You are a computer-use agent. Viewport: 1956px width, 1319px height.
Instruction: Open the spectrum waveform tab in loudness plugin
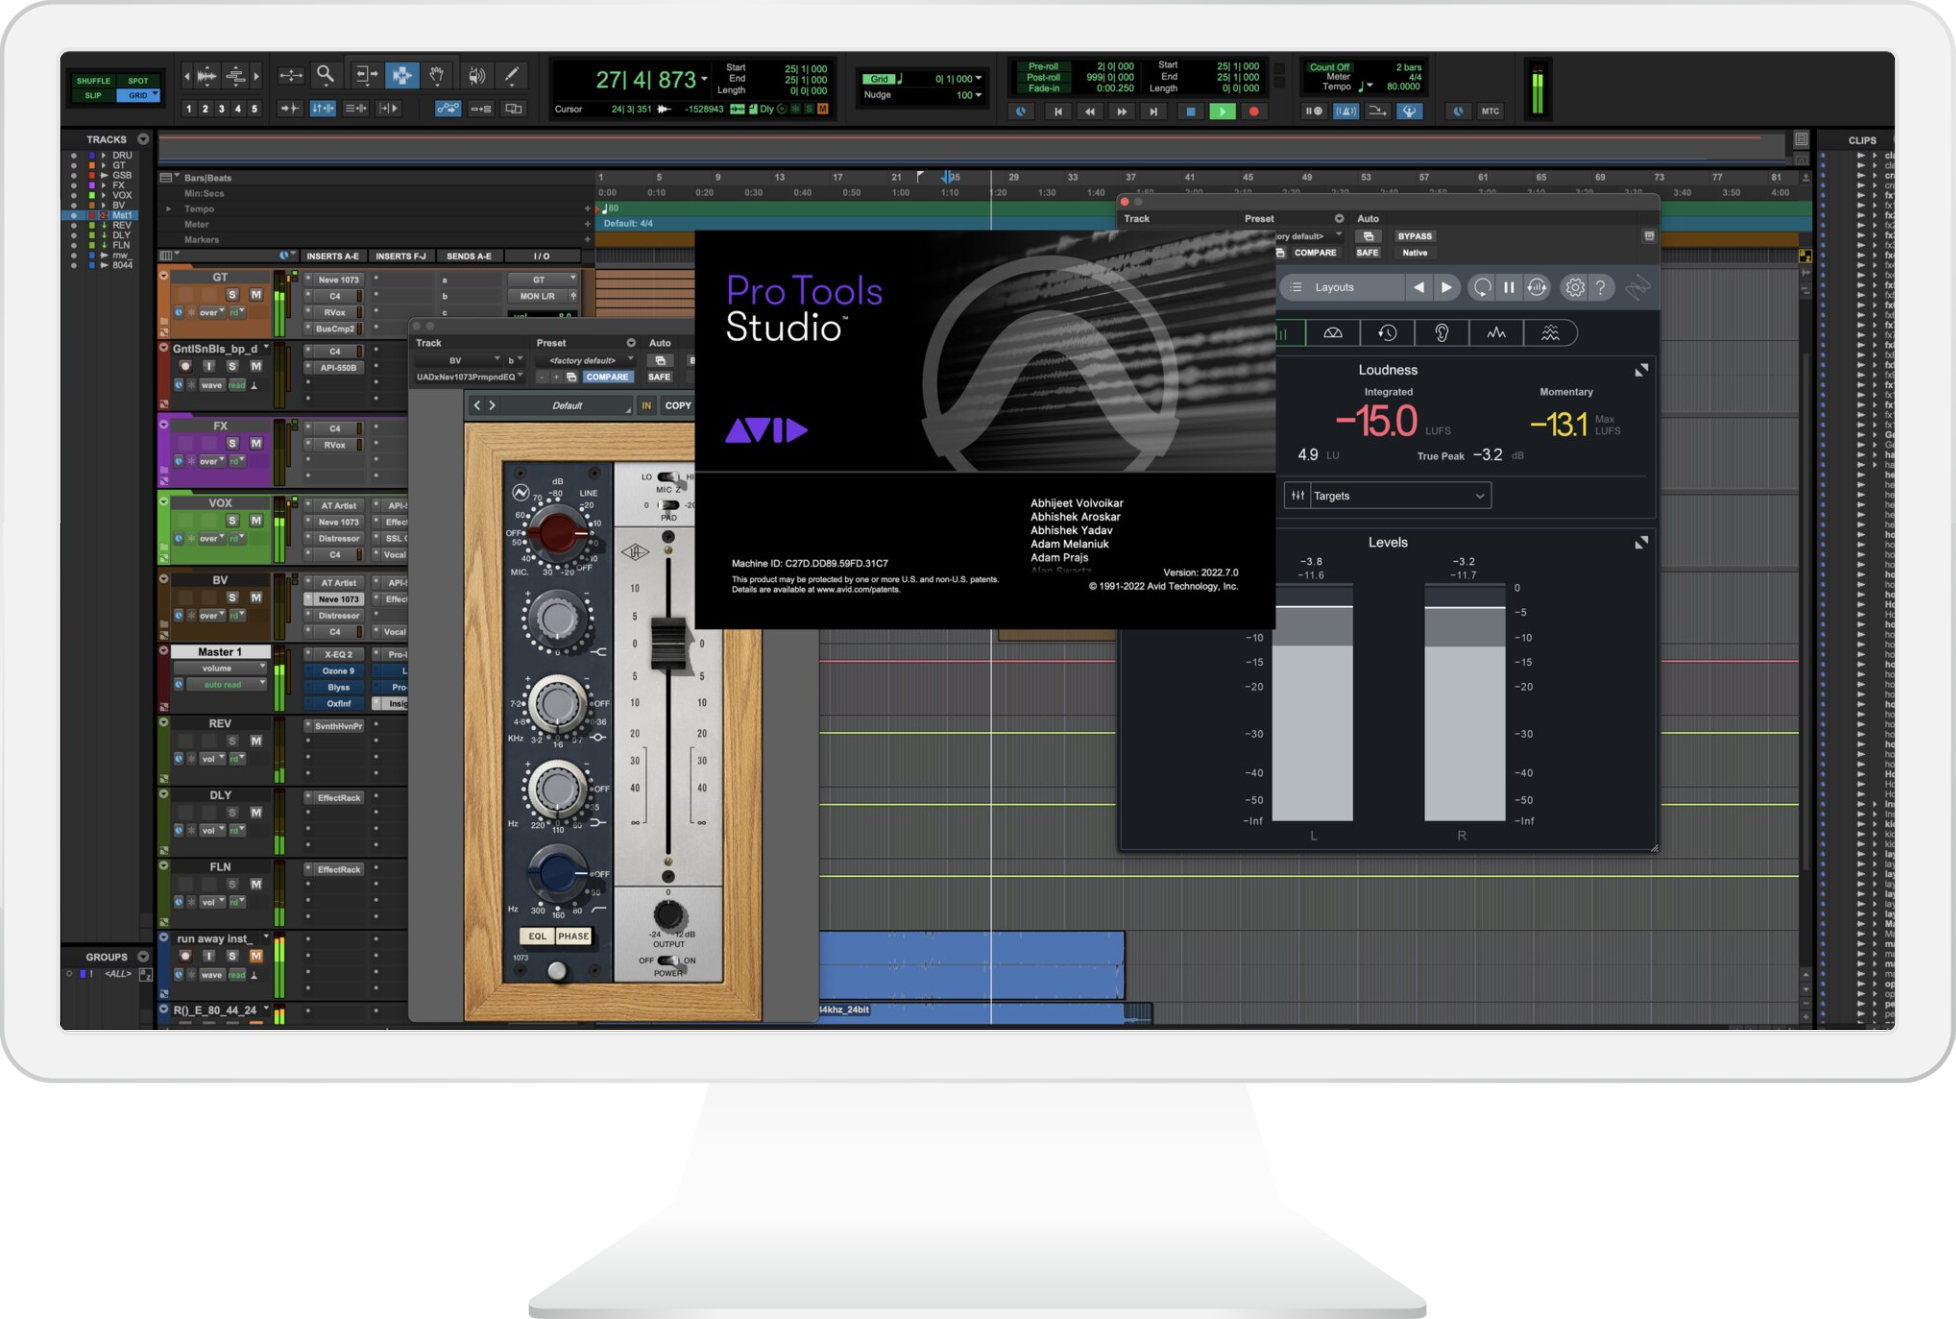(x=1496, y=333)
